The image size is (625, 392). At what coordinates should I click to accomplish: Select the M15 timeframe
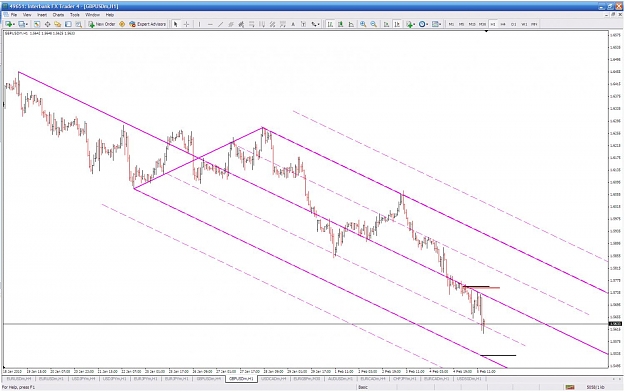(472, 24)
